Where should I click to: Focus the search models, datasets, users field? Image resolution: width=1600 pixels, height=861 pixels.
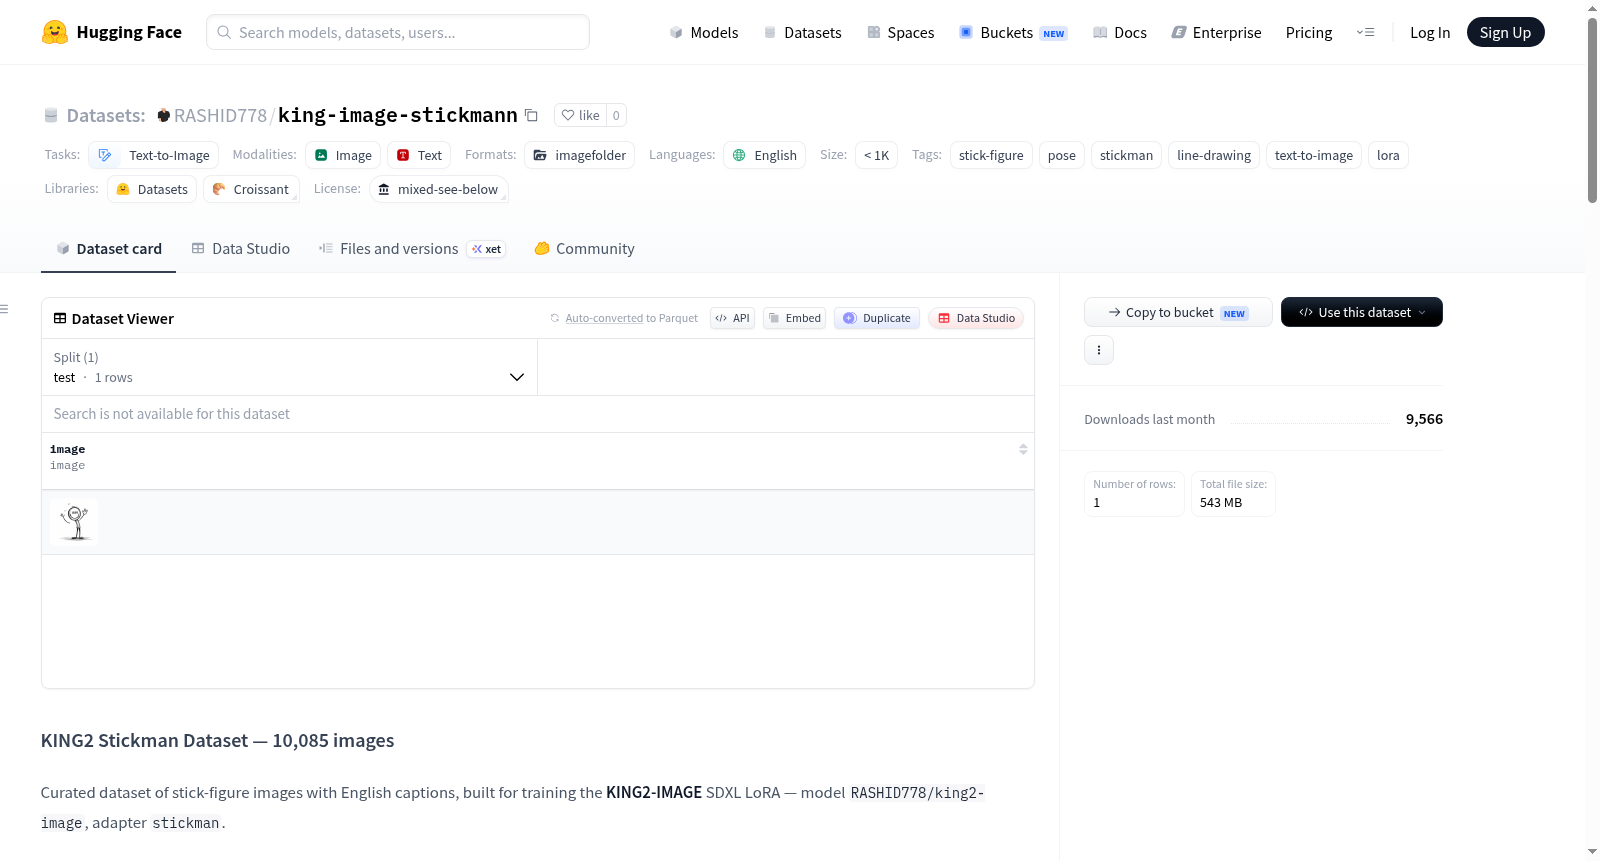398,32
